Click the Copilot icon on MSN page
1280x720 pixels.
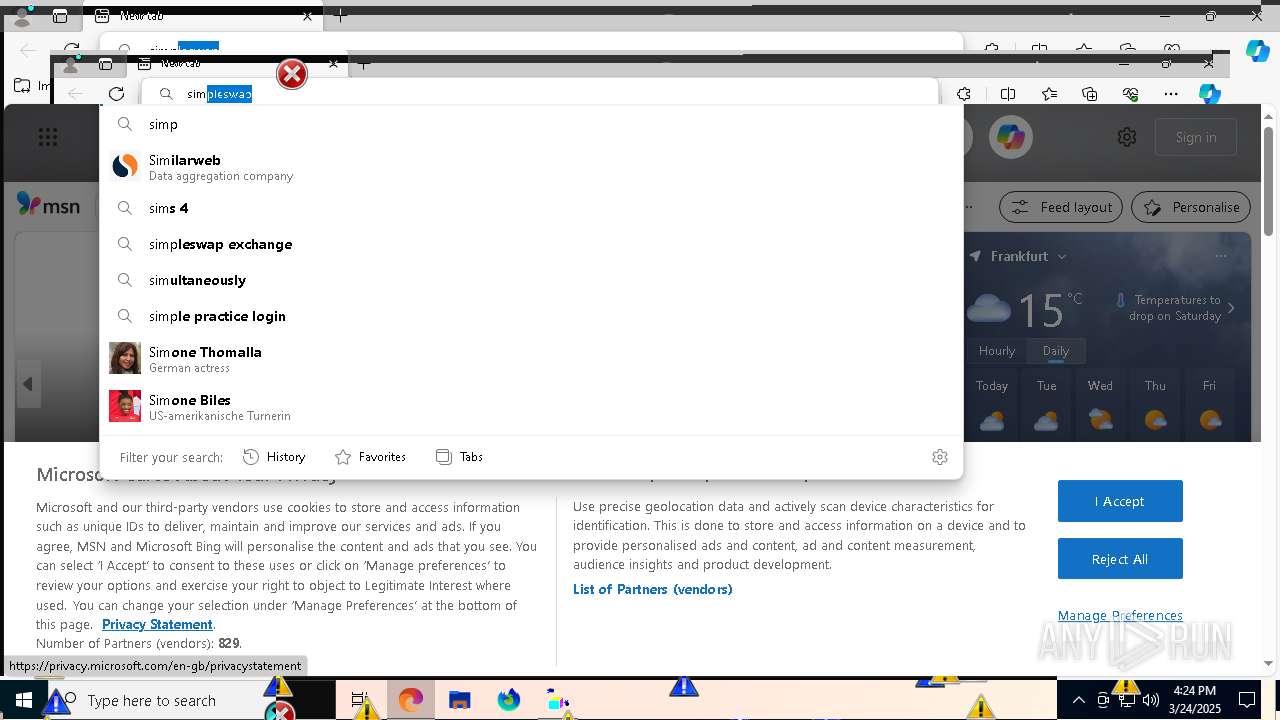[1010, 137]
